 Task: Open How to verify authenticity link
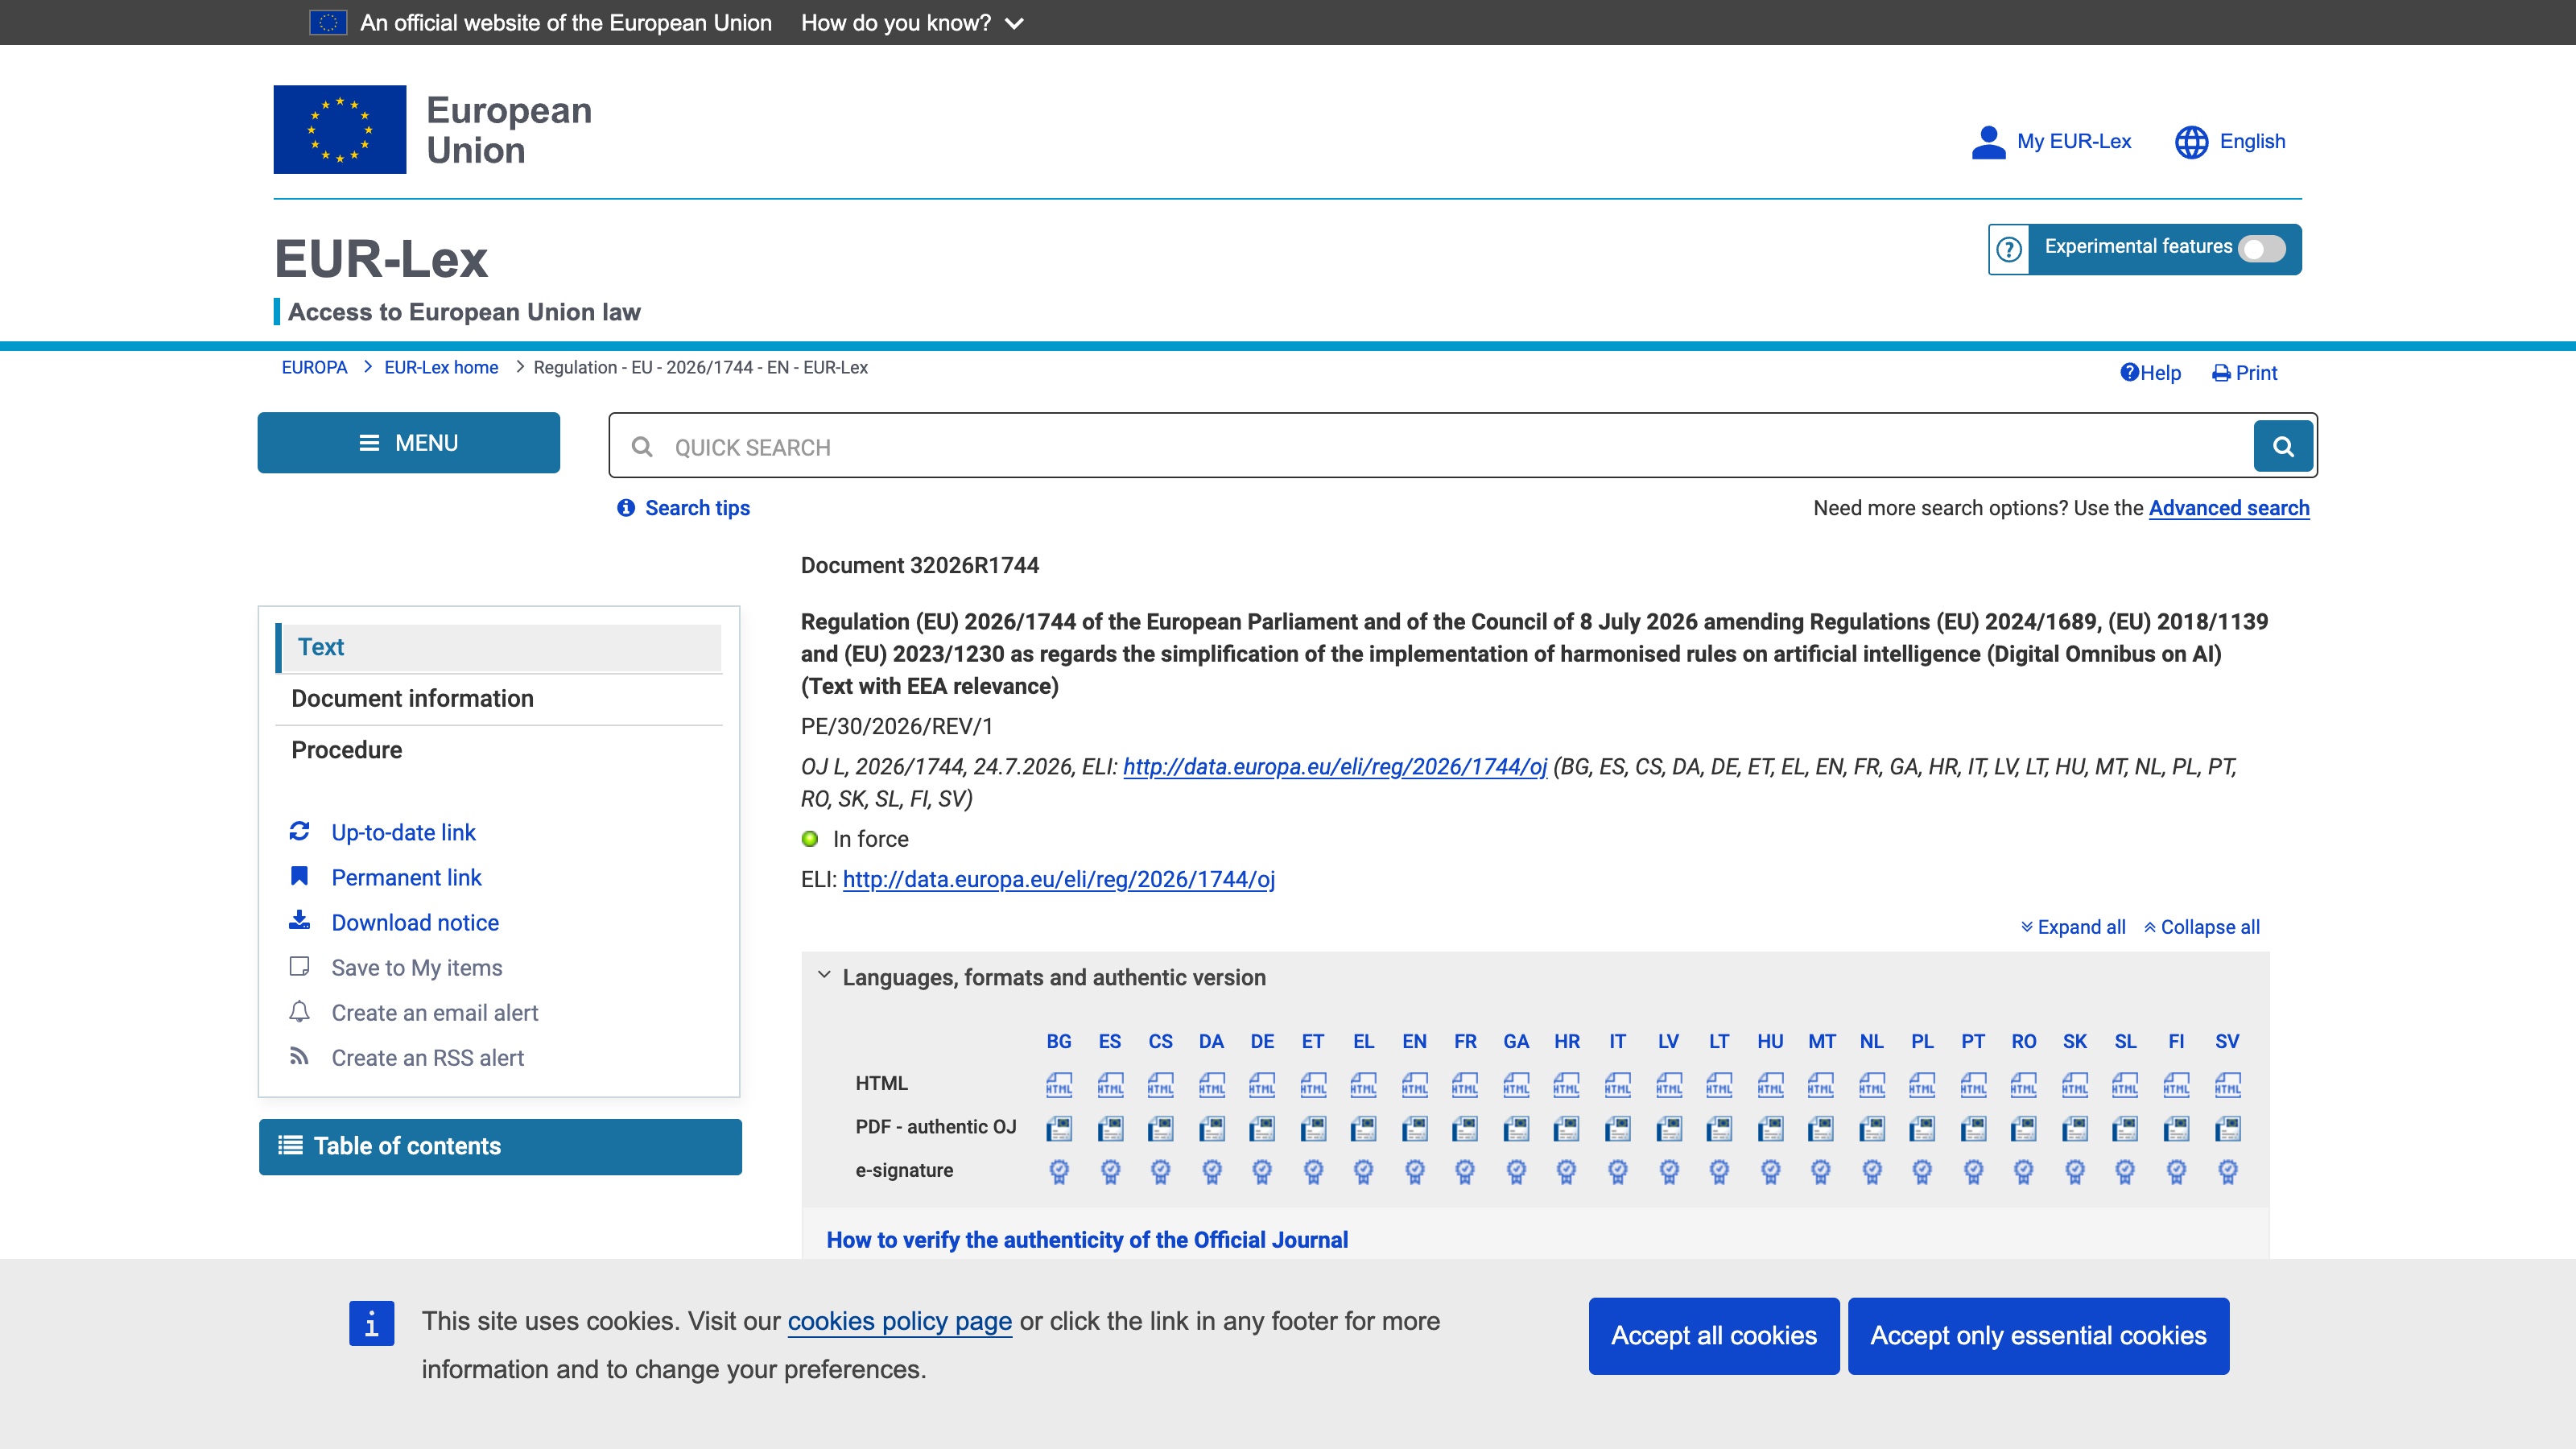click(x=1087, y=1239)
